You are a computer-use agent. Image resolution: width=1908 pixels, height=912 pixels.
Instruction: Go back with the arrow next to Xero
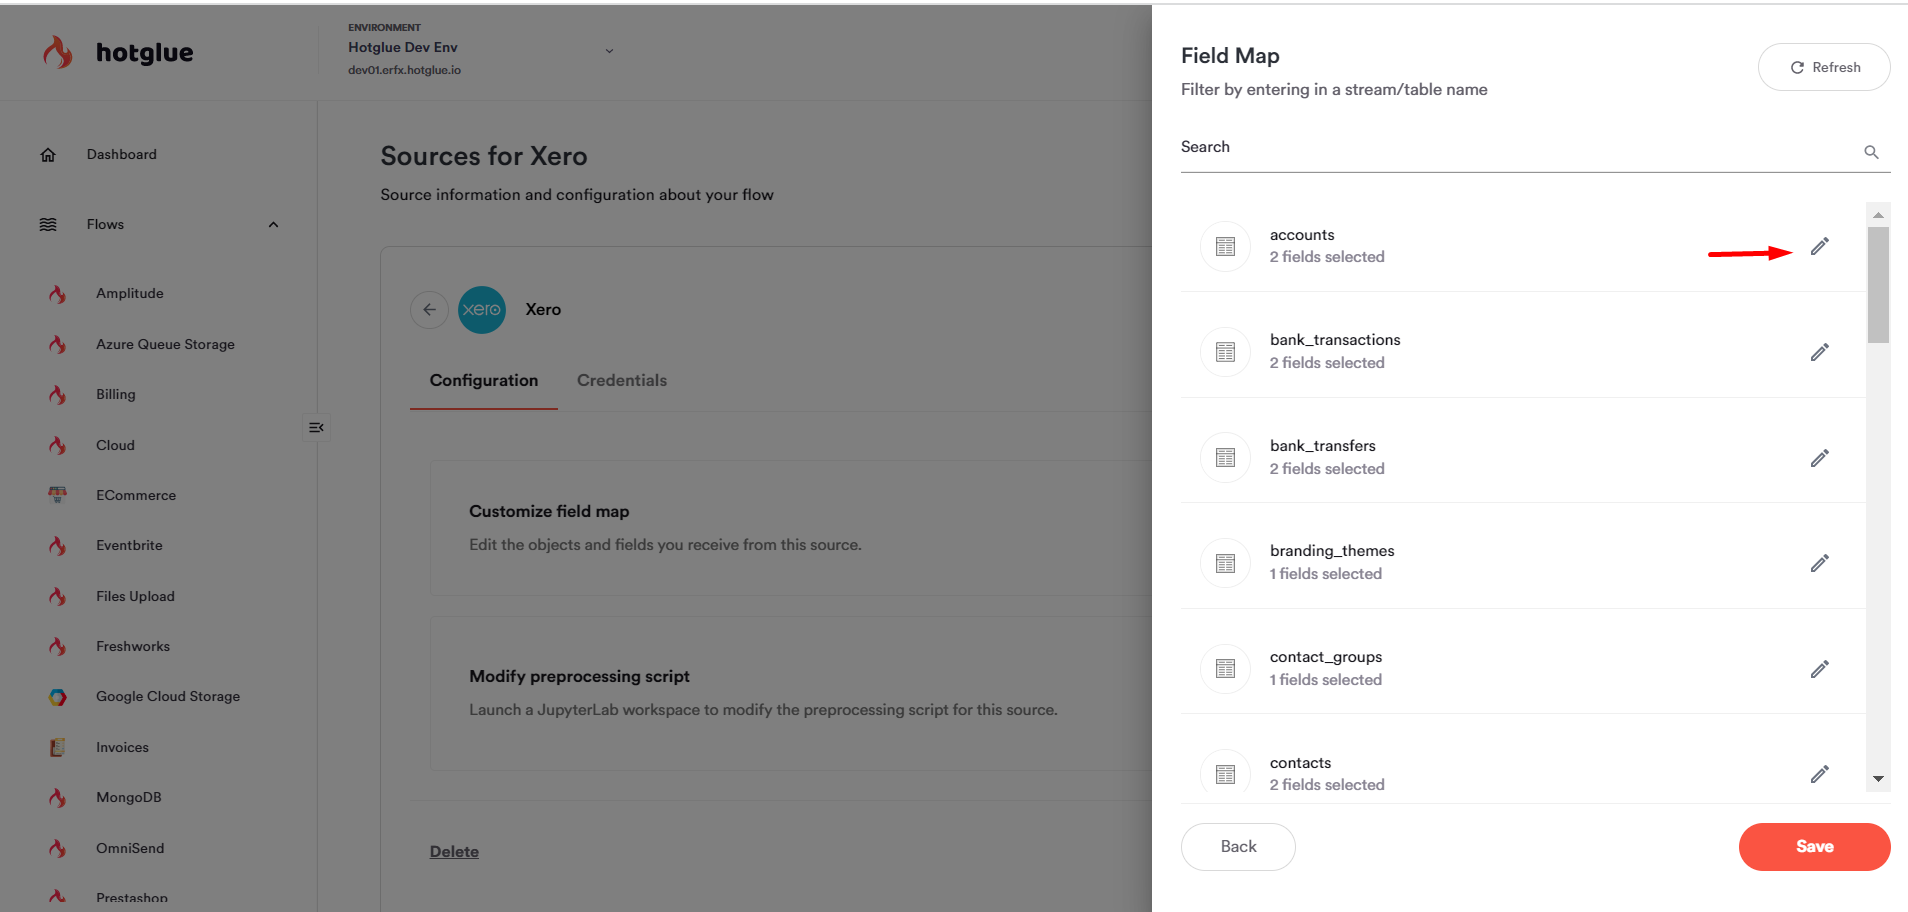(x=429, y=309)
